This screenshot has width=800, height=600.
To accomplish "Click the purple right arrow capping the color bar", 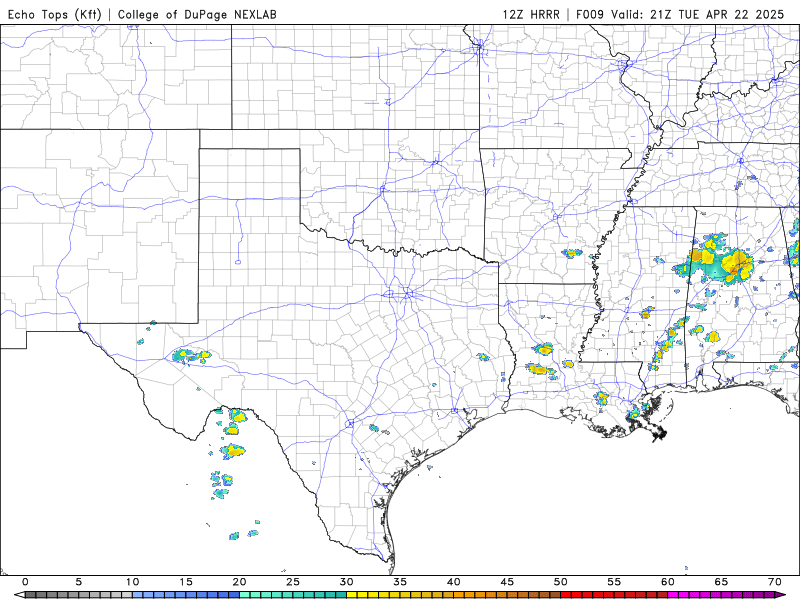I will (781, 595).
